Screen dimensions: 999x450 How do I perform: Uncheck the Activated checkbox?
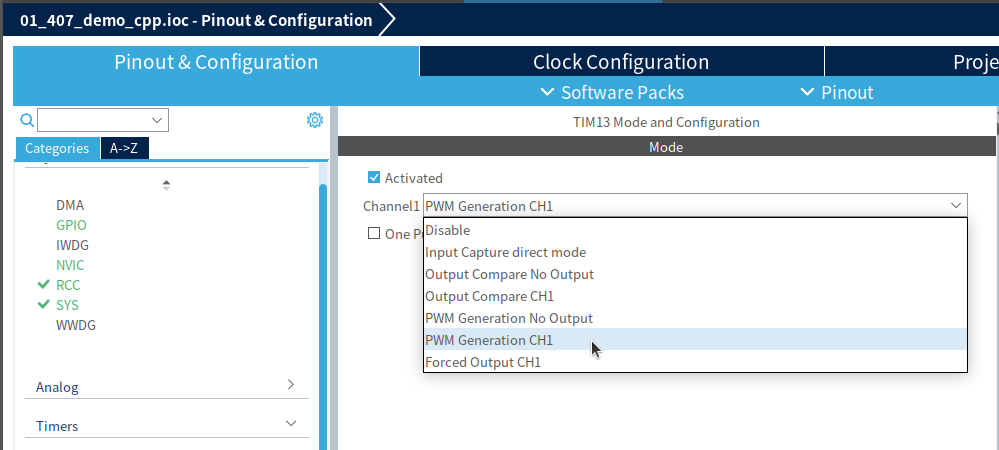[375, 178]
